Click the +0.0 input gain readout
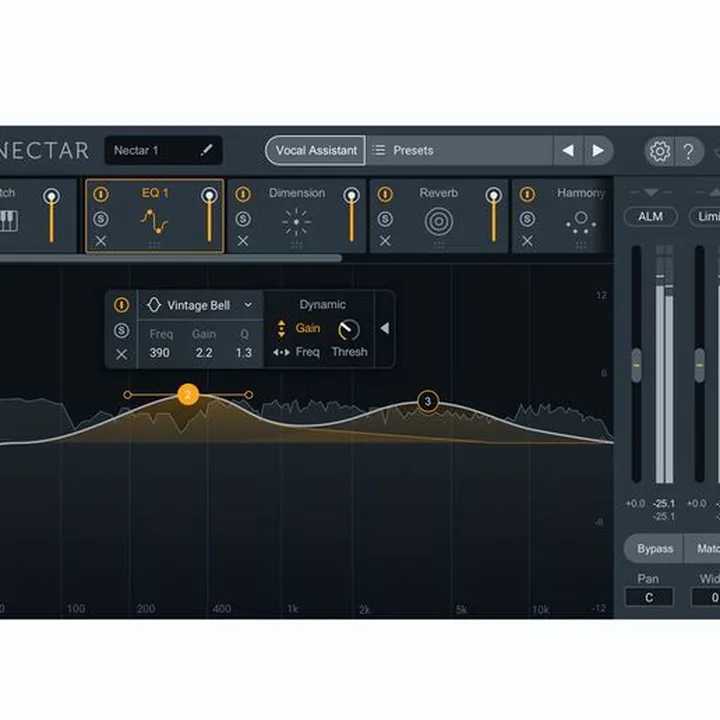The image size is (720, 720). click(x=636, y=504)
